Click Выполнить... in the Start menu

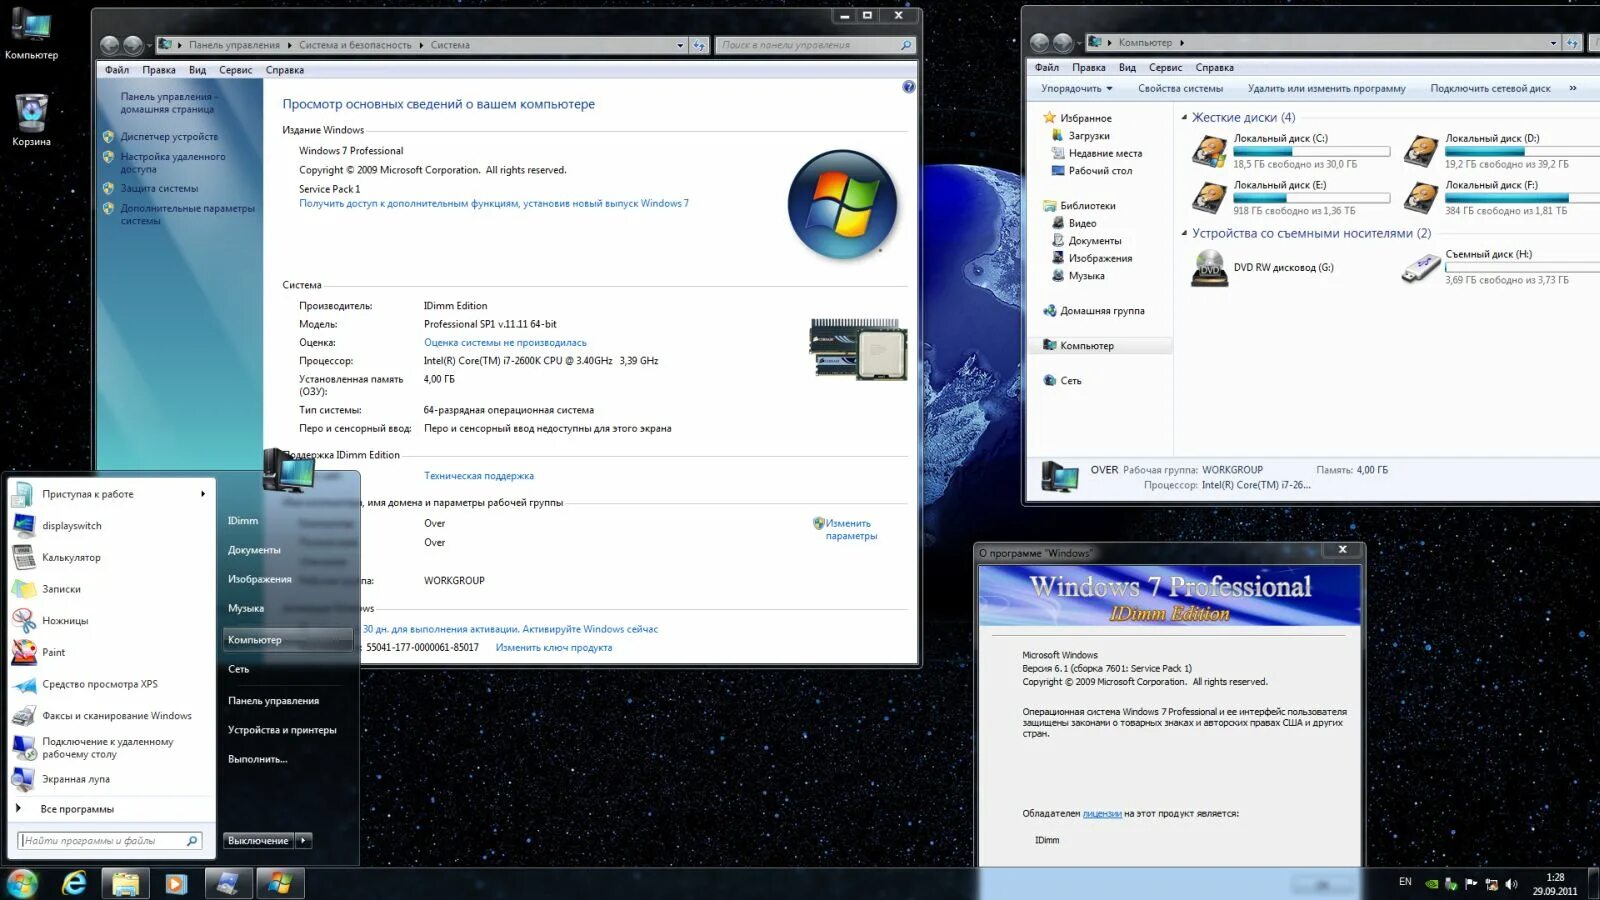[x=257, y=759]
